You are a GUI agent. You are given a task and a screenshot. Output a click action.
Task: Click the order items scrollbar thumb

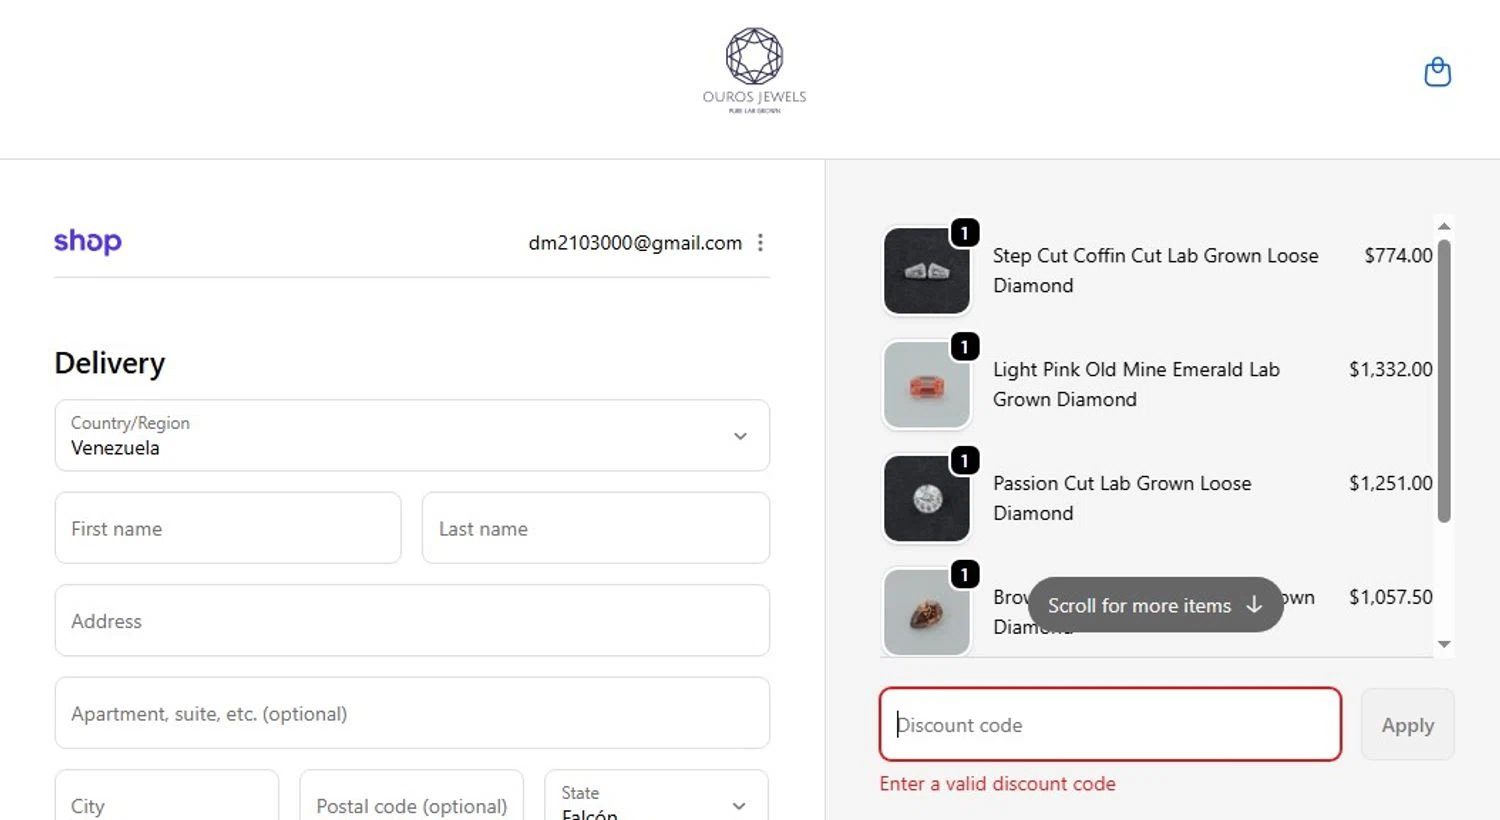[1443, 380]
